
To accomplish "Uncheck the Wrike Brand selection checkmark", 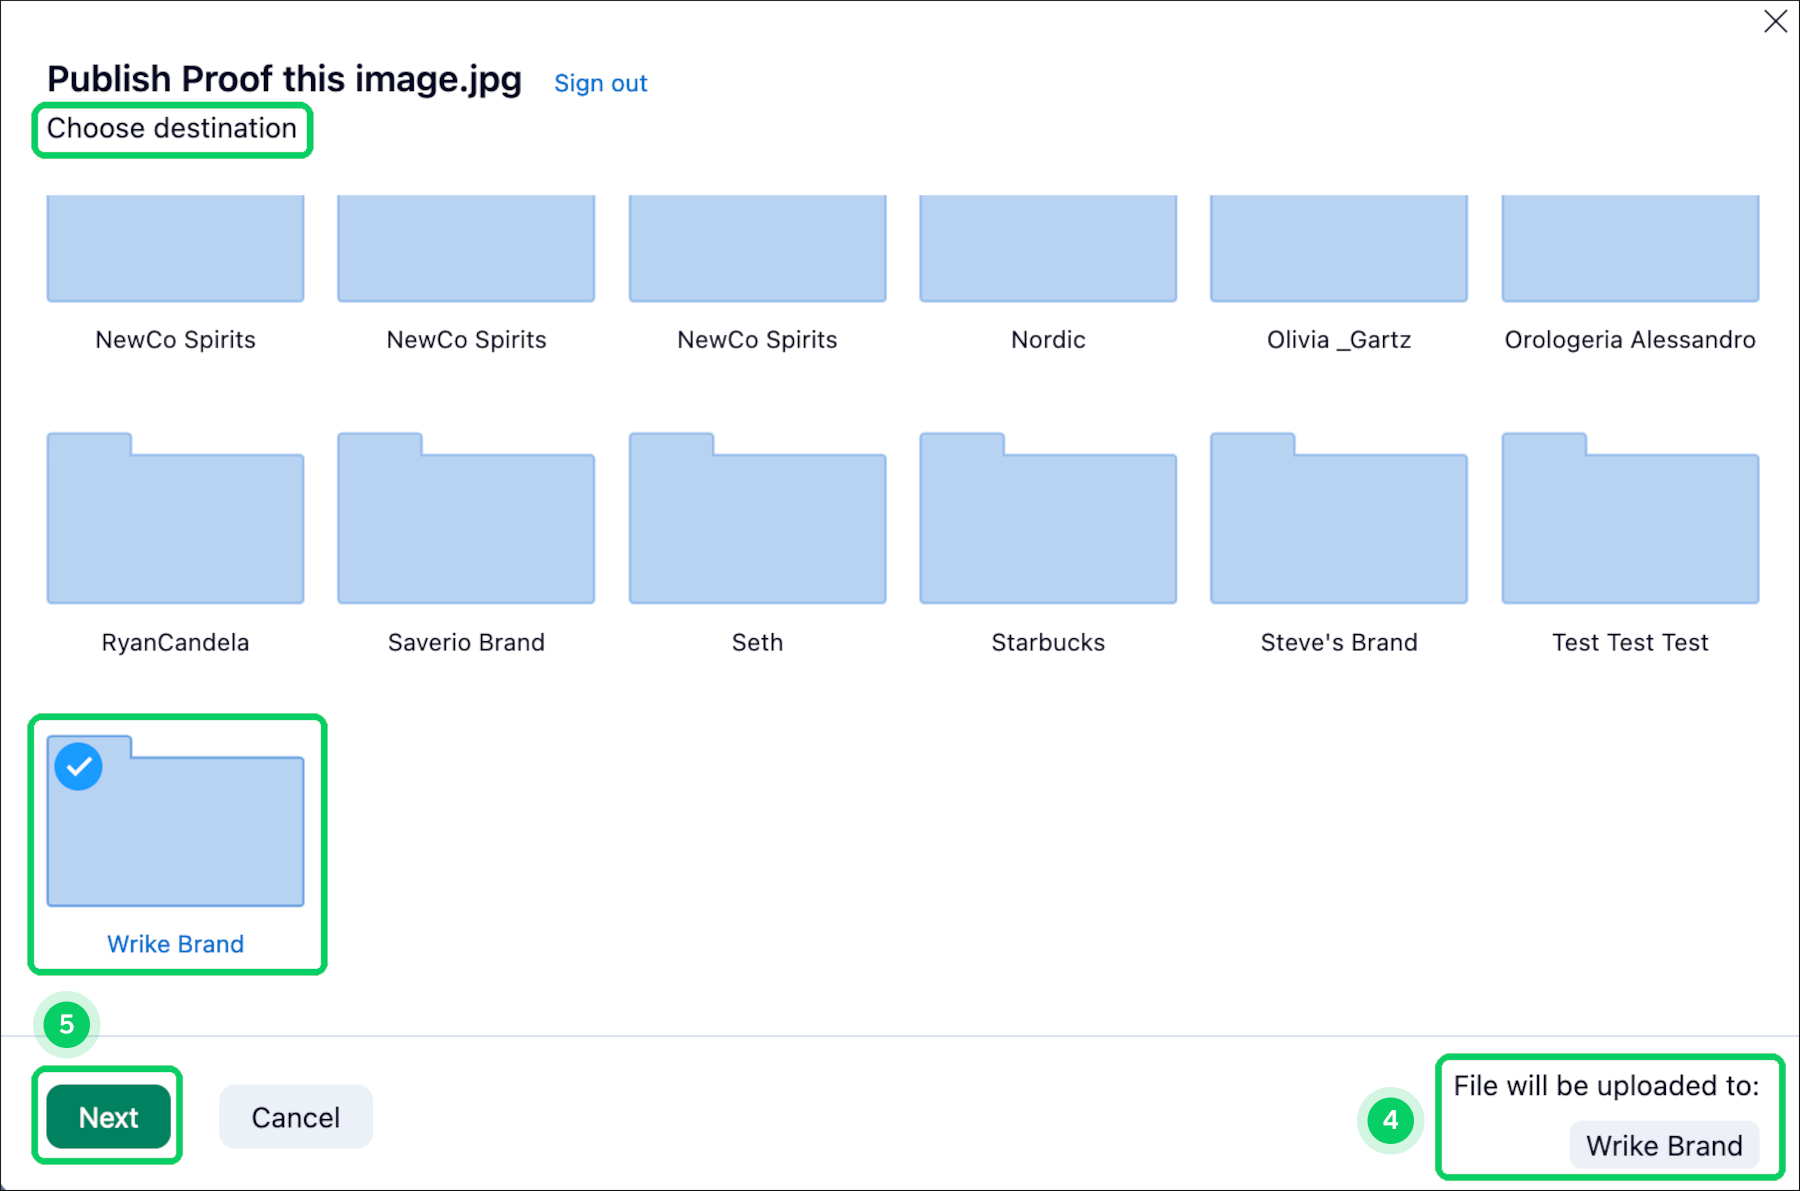I will (x=79, y=767).
